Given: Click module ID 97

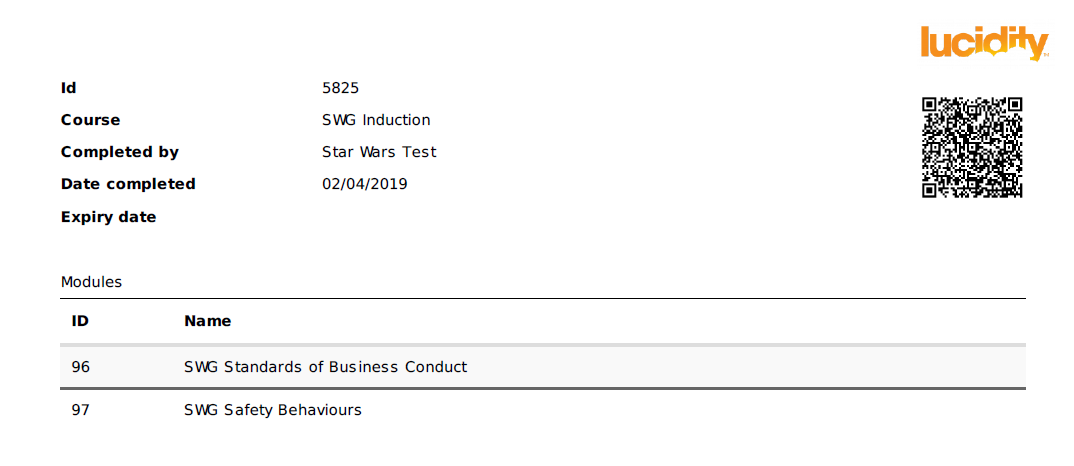Looking at the screenshot, I should (81, 410).
